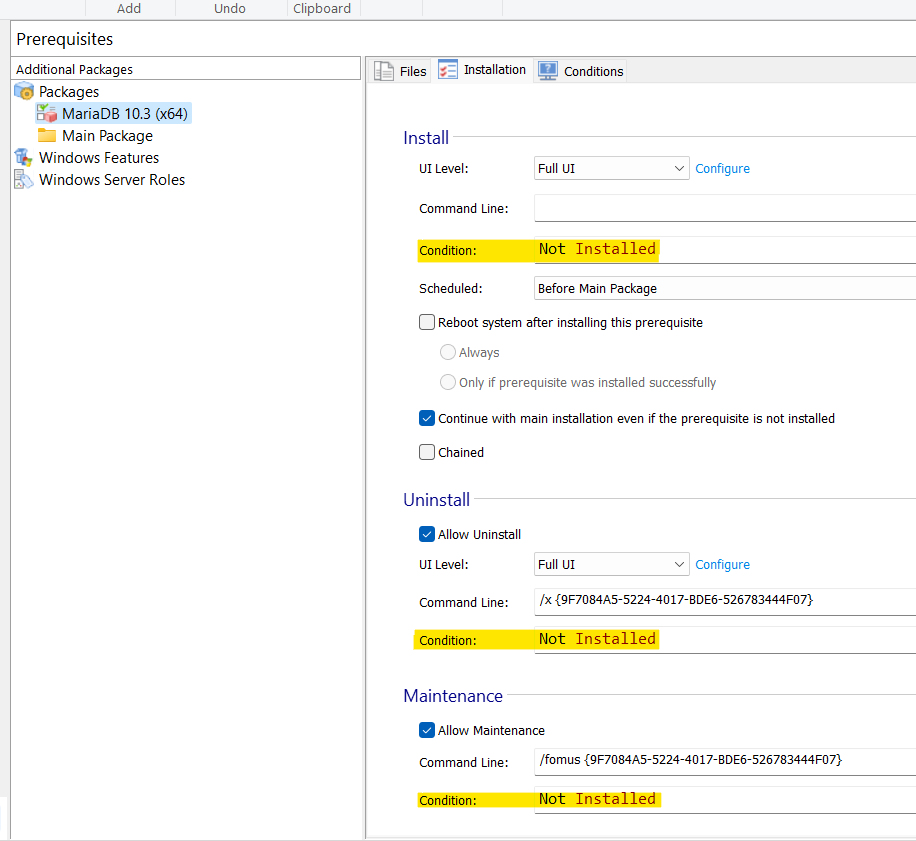Click the Main Package folder icon
Screen dimensions: 916x841
coord(47,136)
